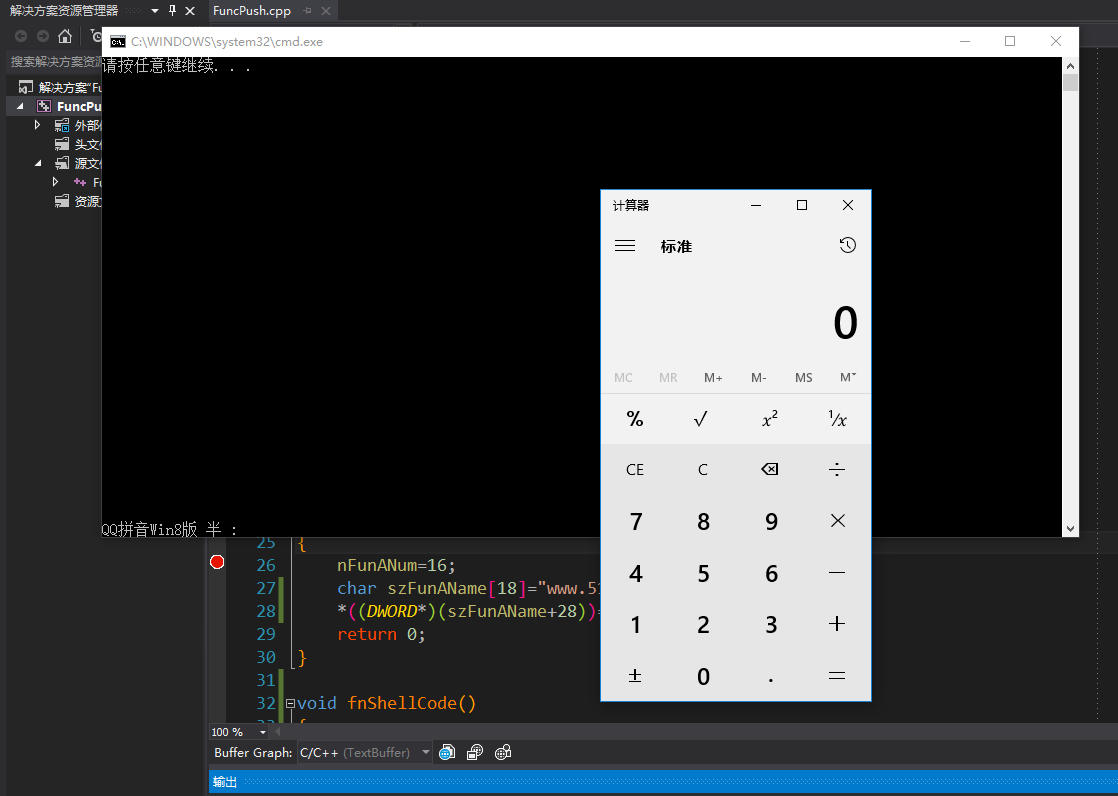The image size is (1118, 796).
Task: Open the 100 % zoom level dropdown
Action: click(262, 733)
